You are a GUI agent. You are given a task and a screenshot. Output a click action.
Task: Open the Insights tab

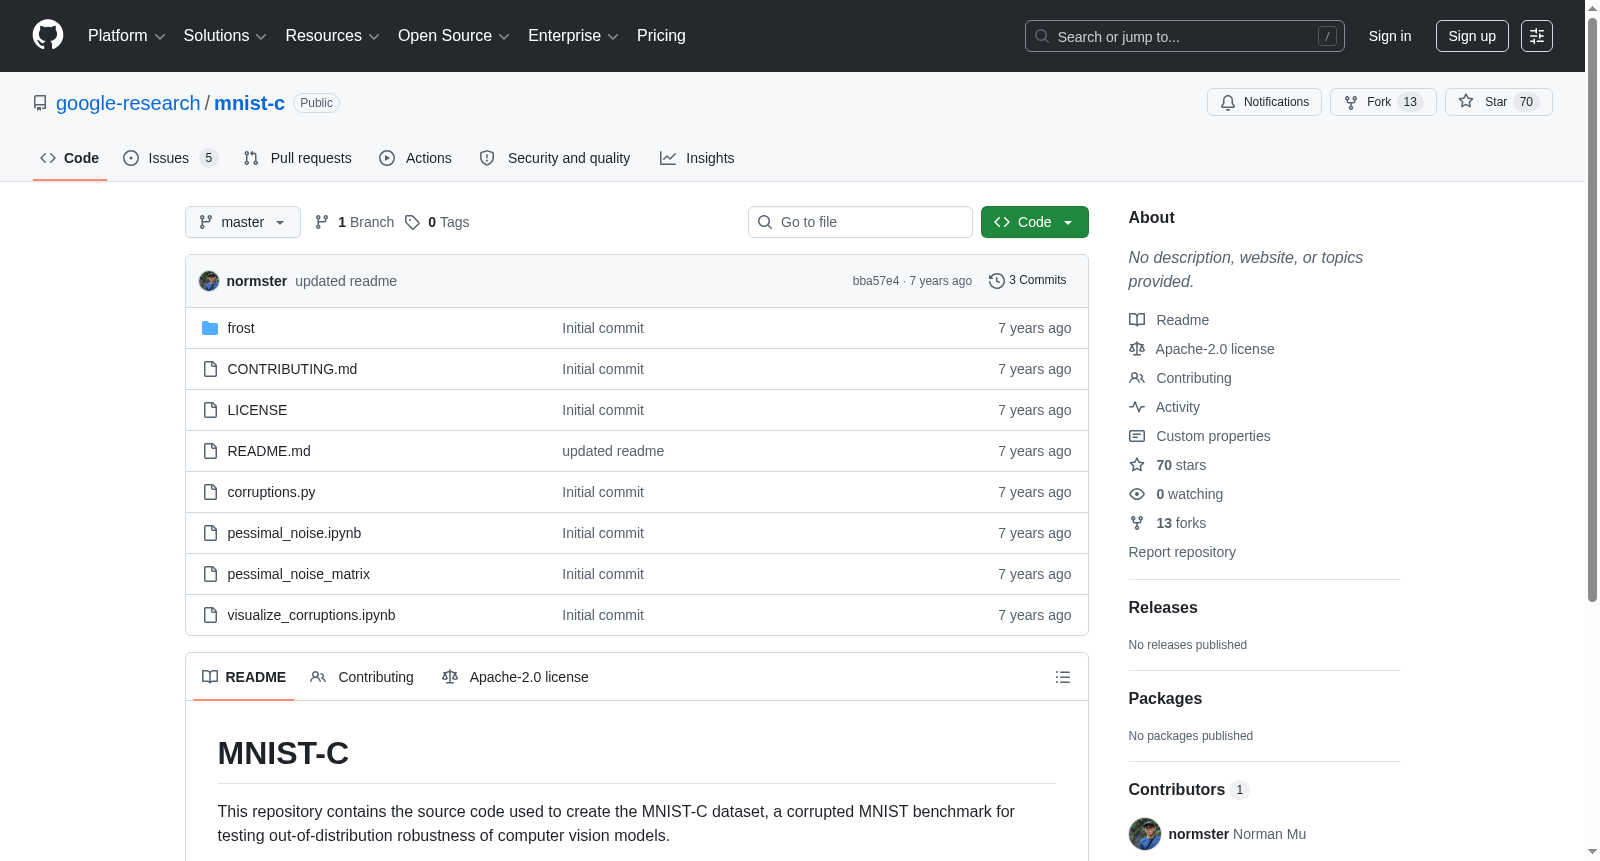[697, 158]
